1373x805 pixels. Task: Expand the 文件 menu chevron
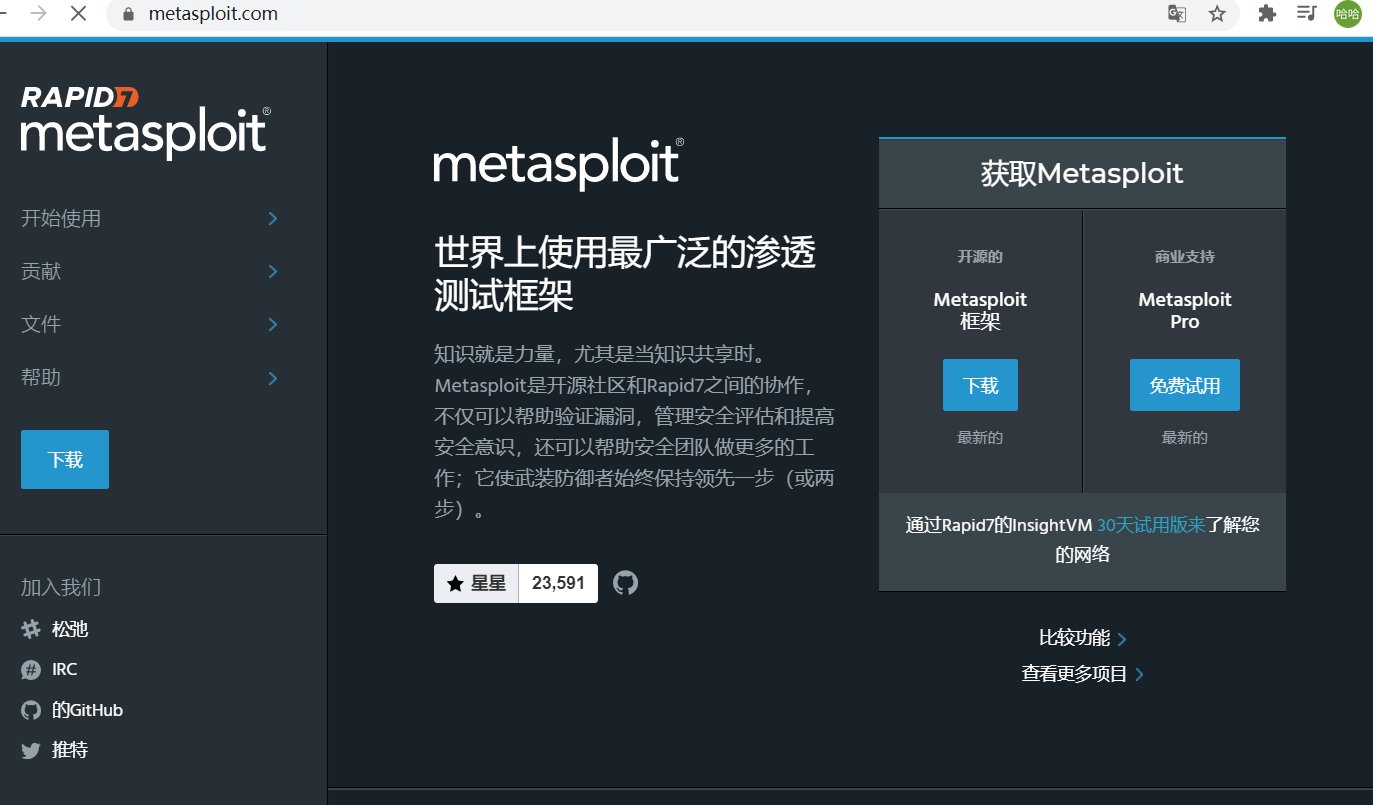273,324
